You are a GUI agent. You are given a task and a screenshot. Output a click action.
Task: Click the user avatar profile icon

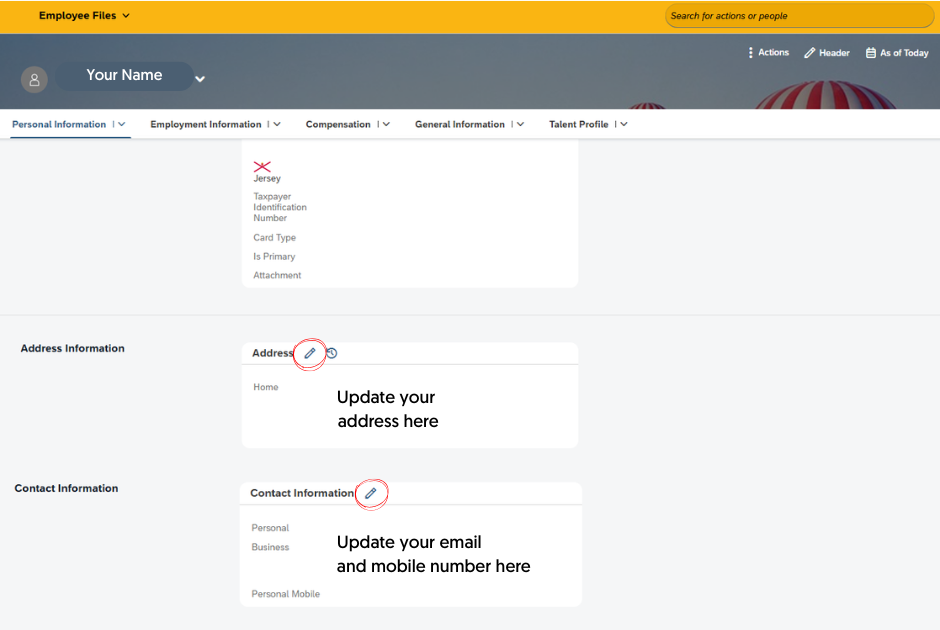(34, 80)
